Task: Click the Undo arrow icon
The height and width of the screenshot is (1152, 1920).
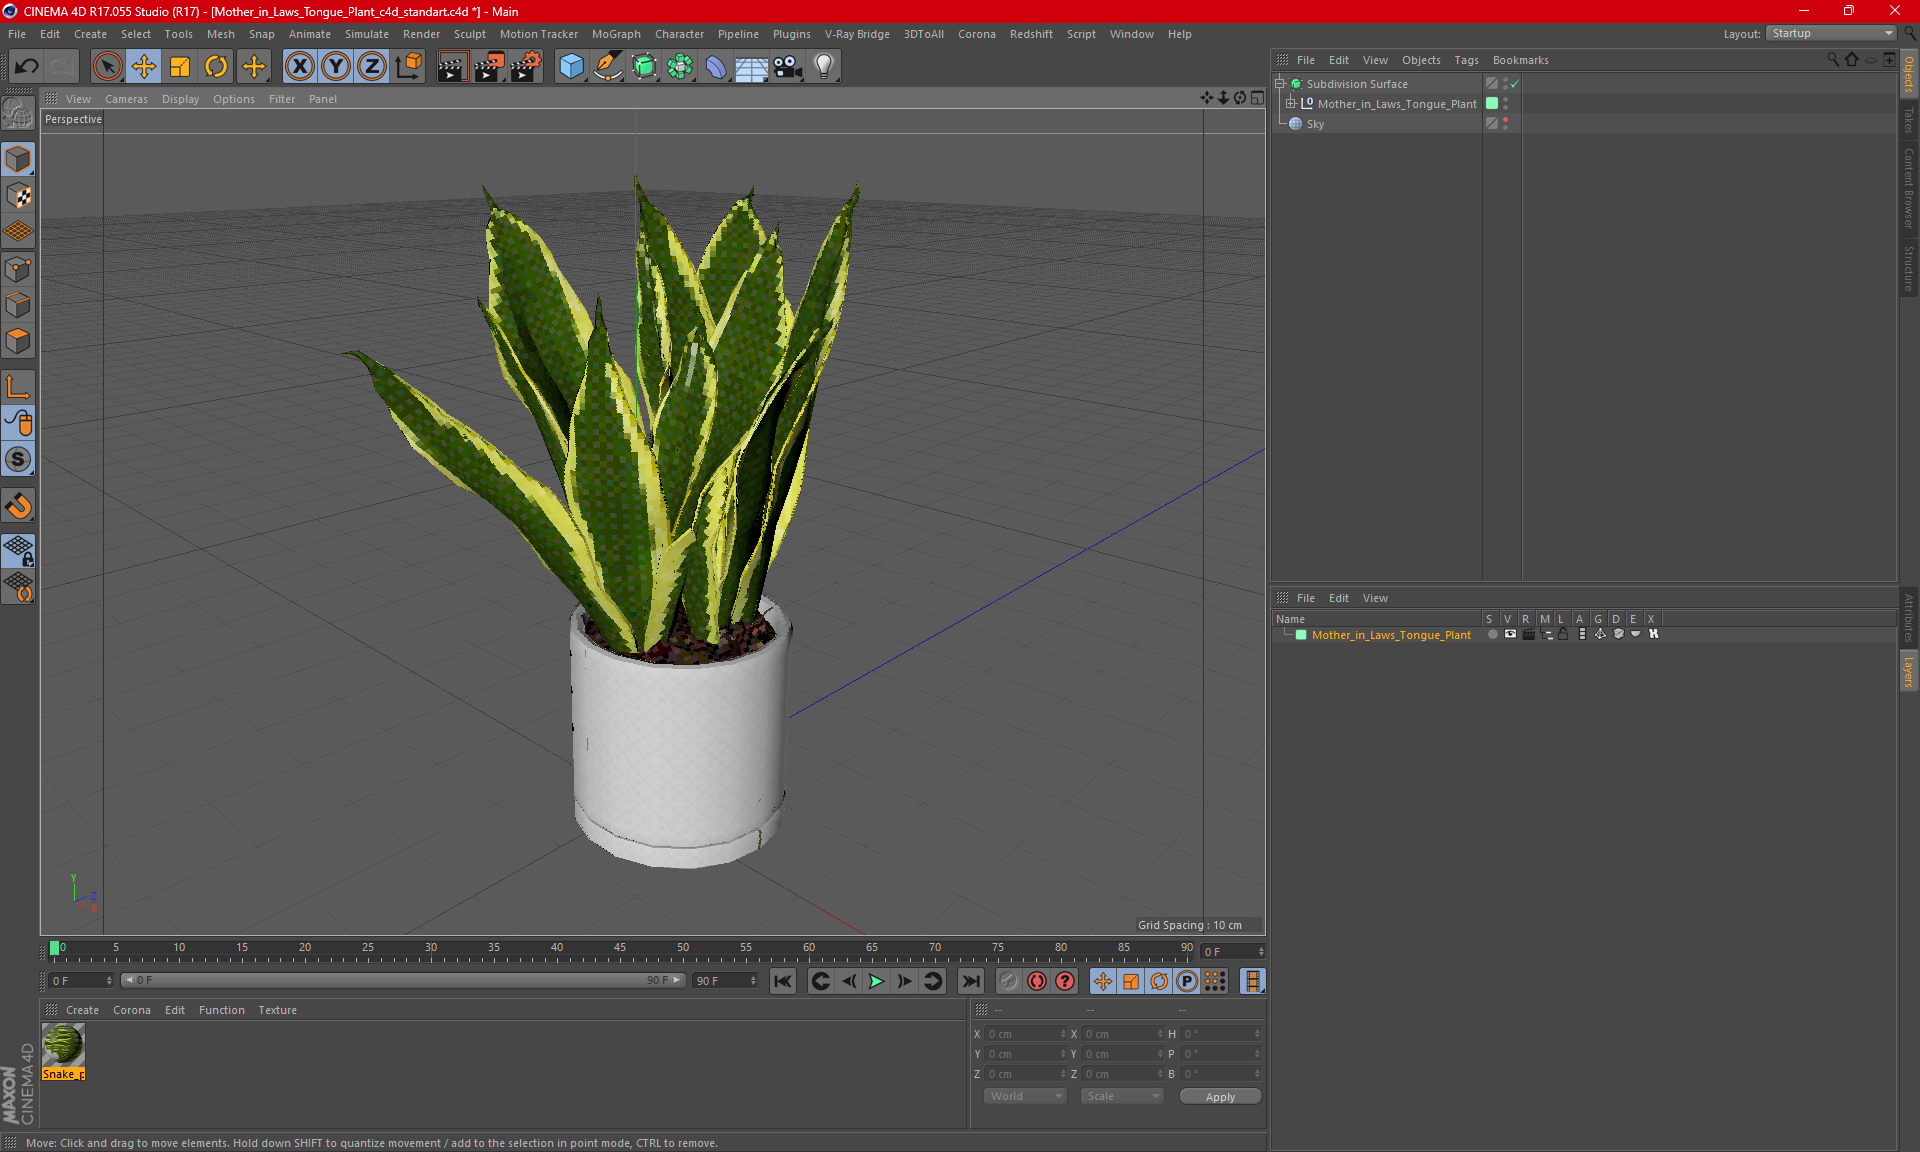Action: (x=27, y=67)
